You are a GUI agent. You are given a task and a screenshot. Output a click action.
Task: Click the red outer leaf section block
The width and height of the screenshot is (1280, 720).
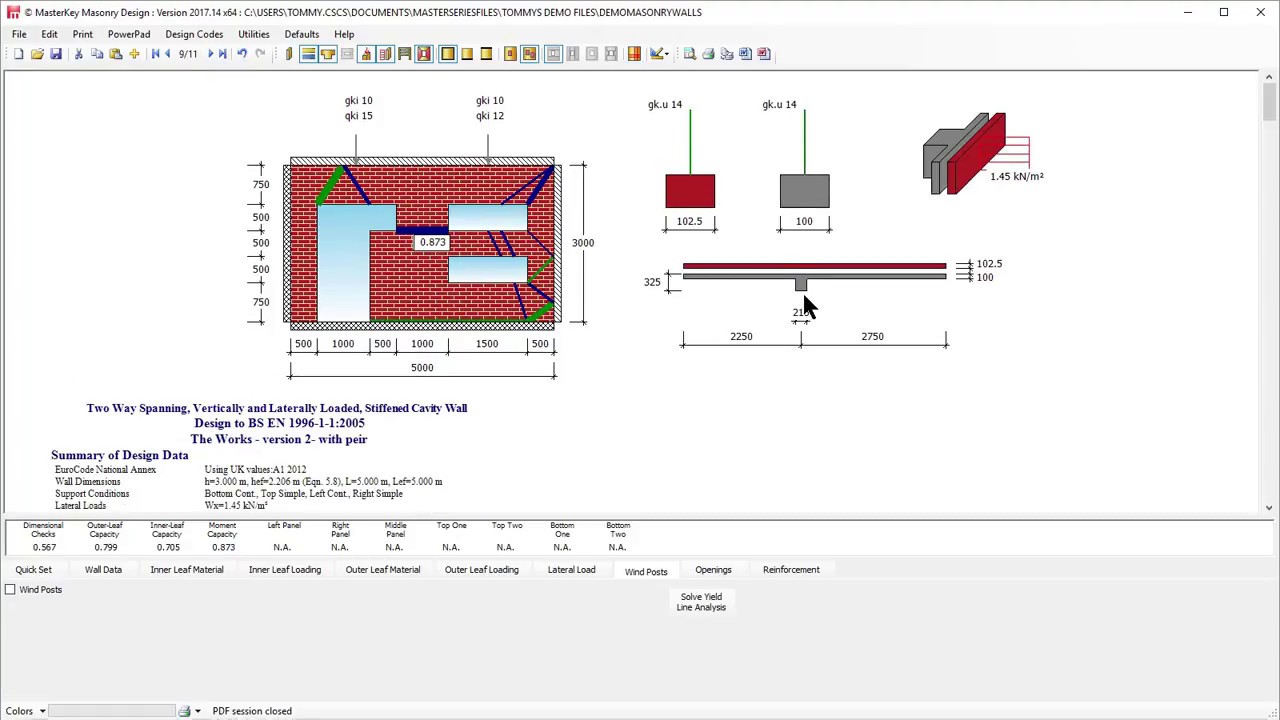(x=690, y=191)
